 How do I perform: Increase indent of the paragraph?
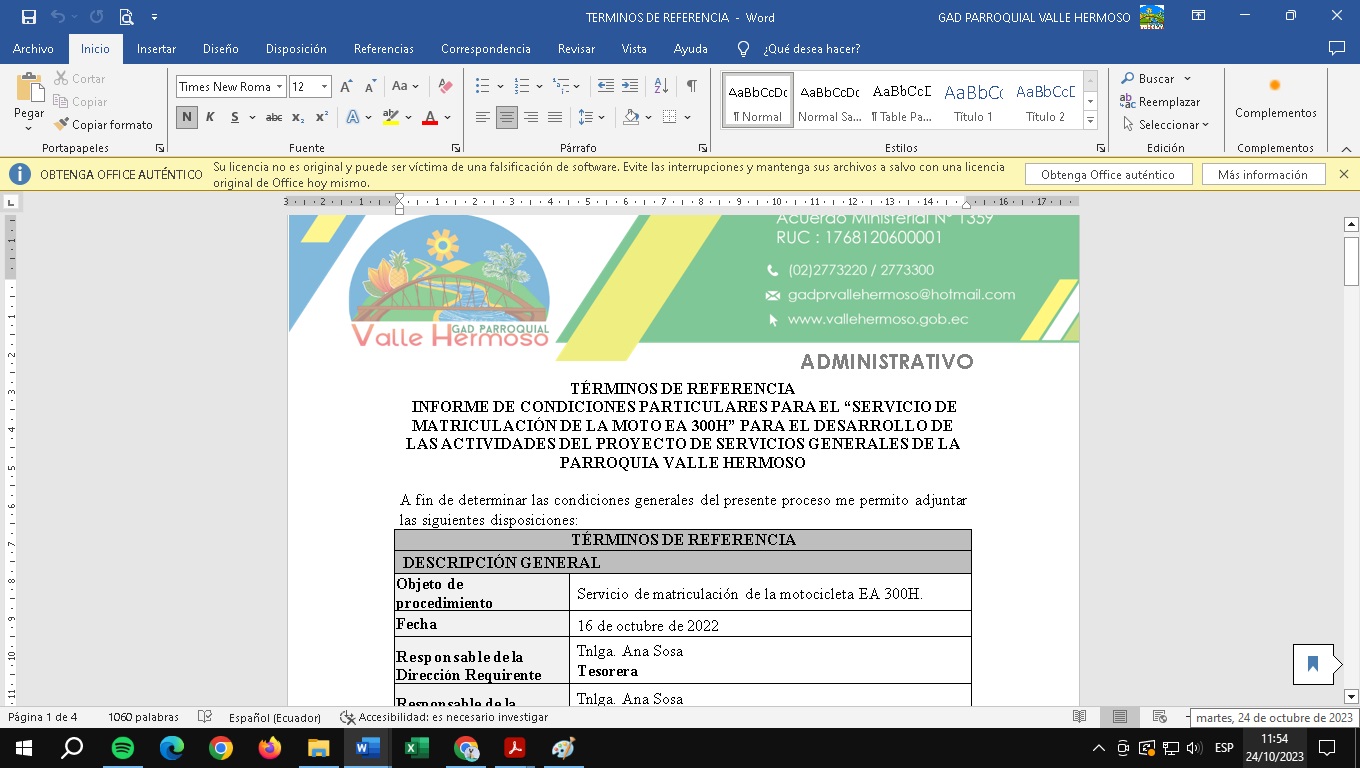tap(630, 87)
